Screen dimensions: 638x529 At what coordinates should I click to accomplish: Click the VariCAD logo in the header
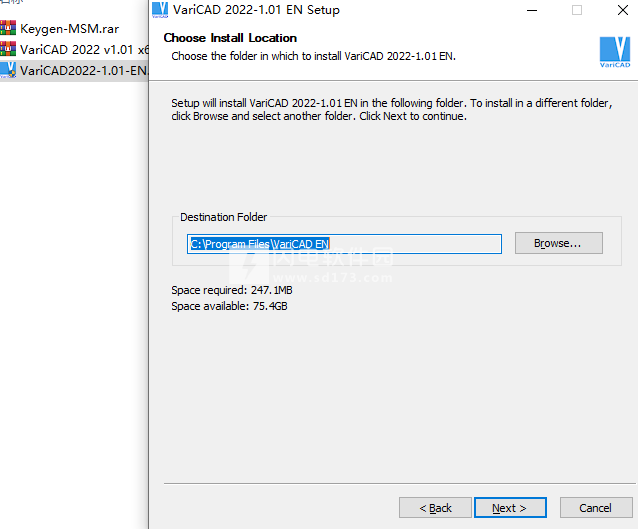(x=615, y=52)
